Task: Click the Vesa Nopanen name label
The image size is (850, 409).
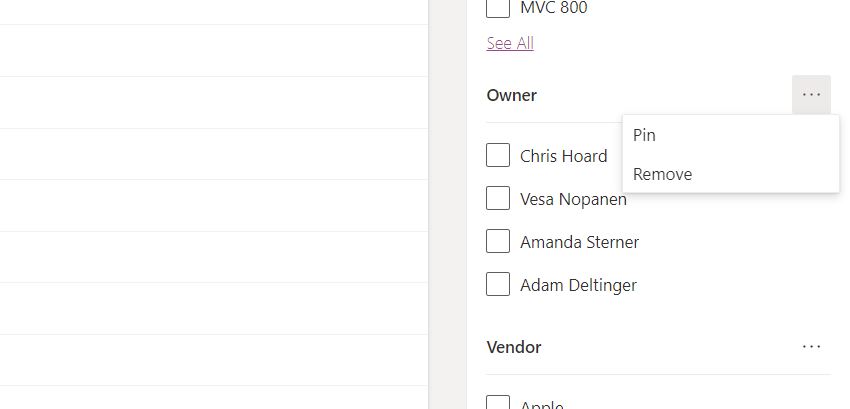Action: (573, 199)
